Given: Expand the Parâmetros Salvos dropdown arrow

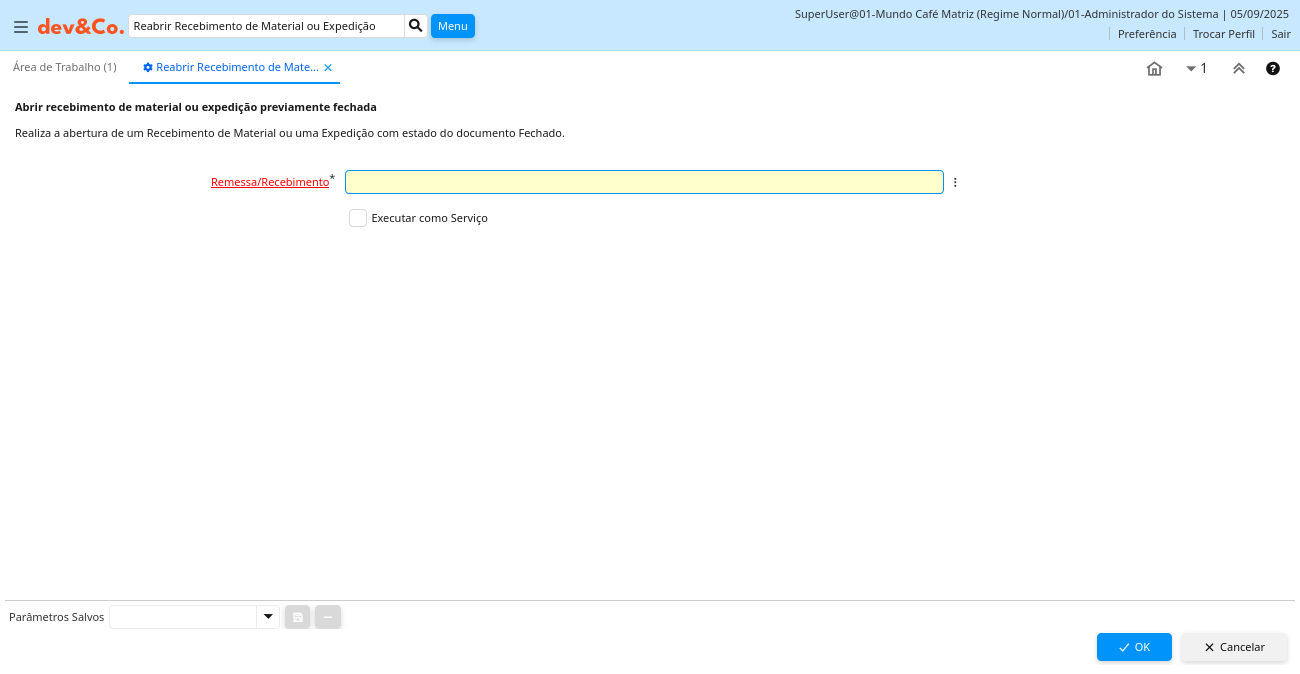Looking at the screenshot, I should tap(267, 617).
